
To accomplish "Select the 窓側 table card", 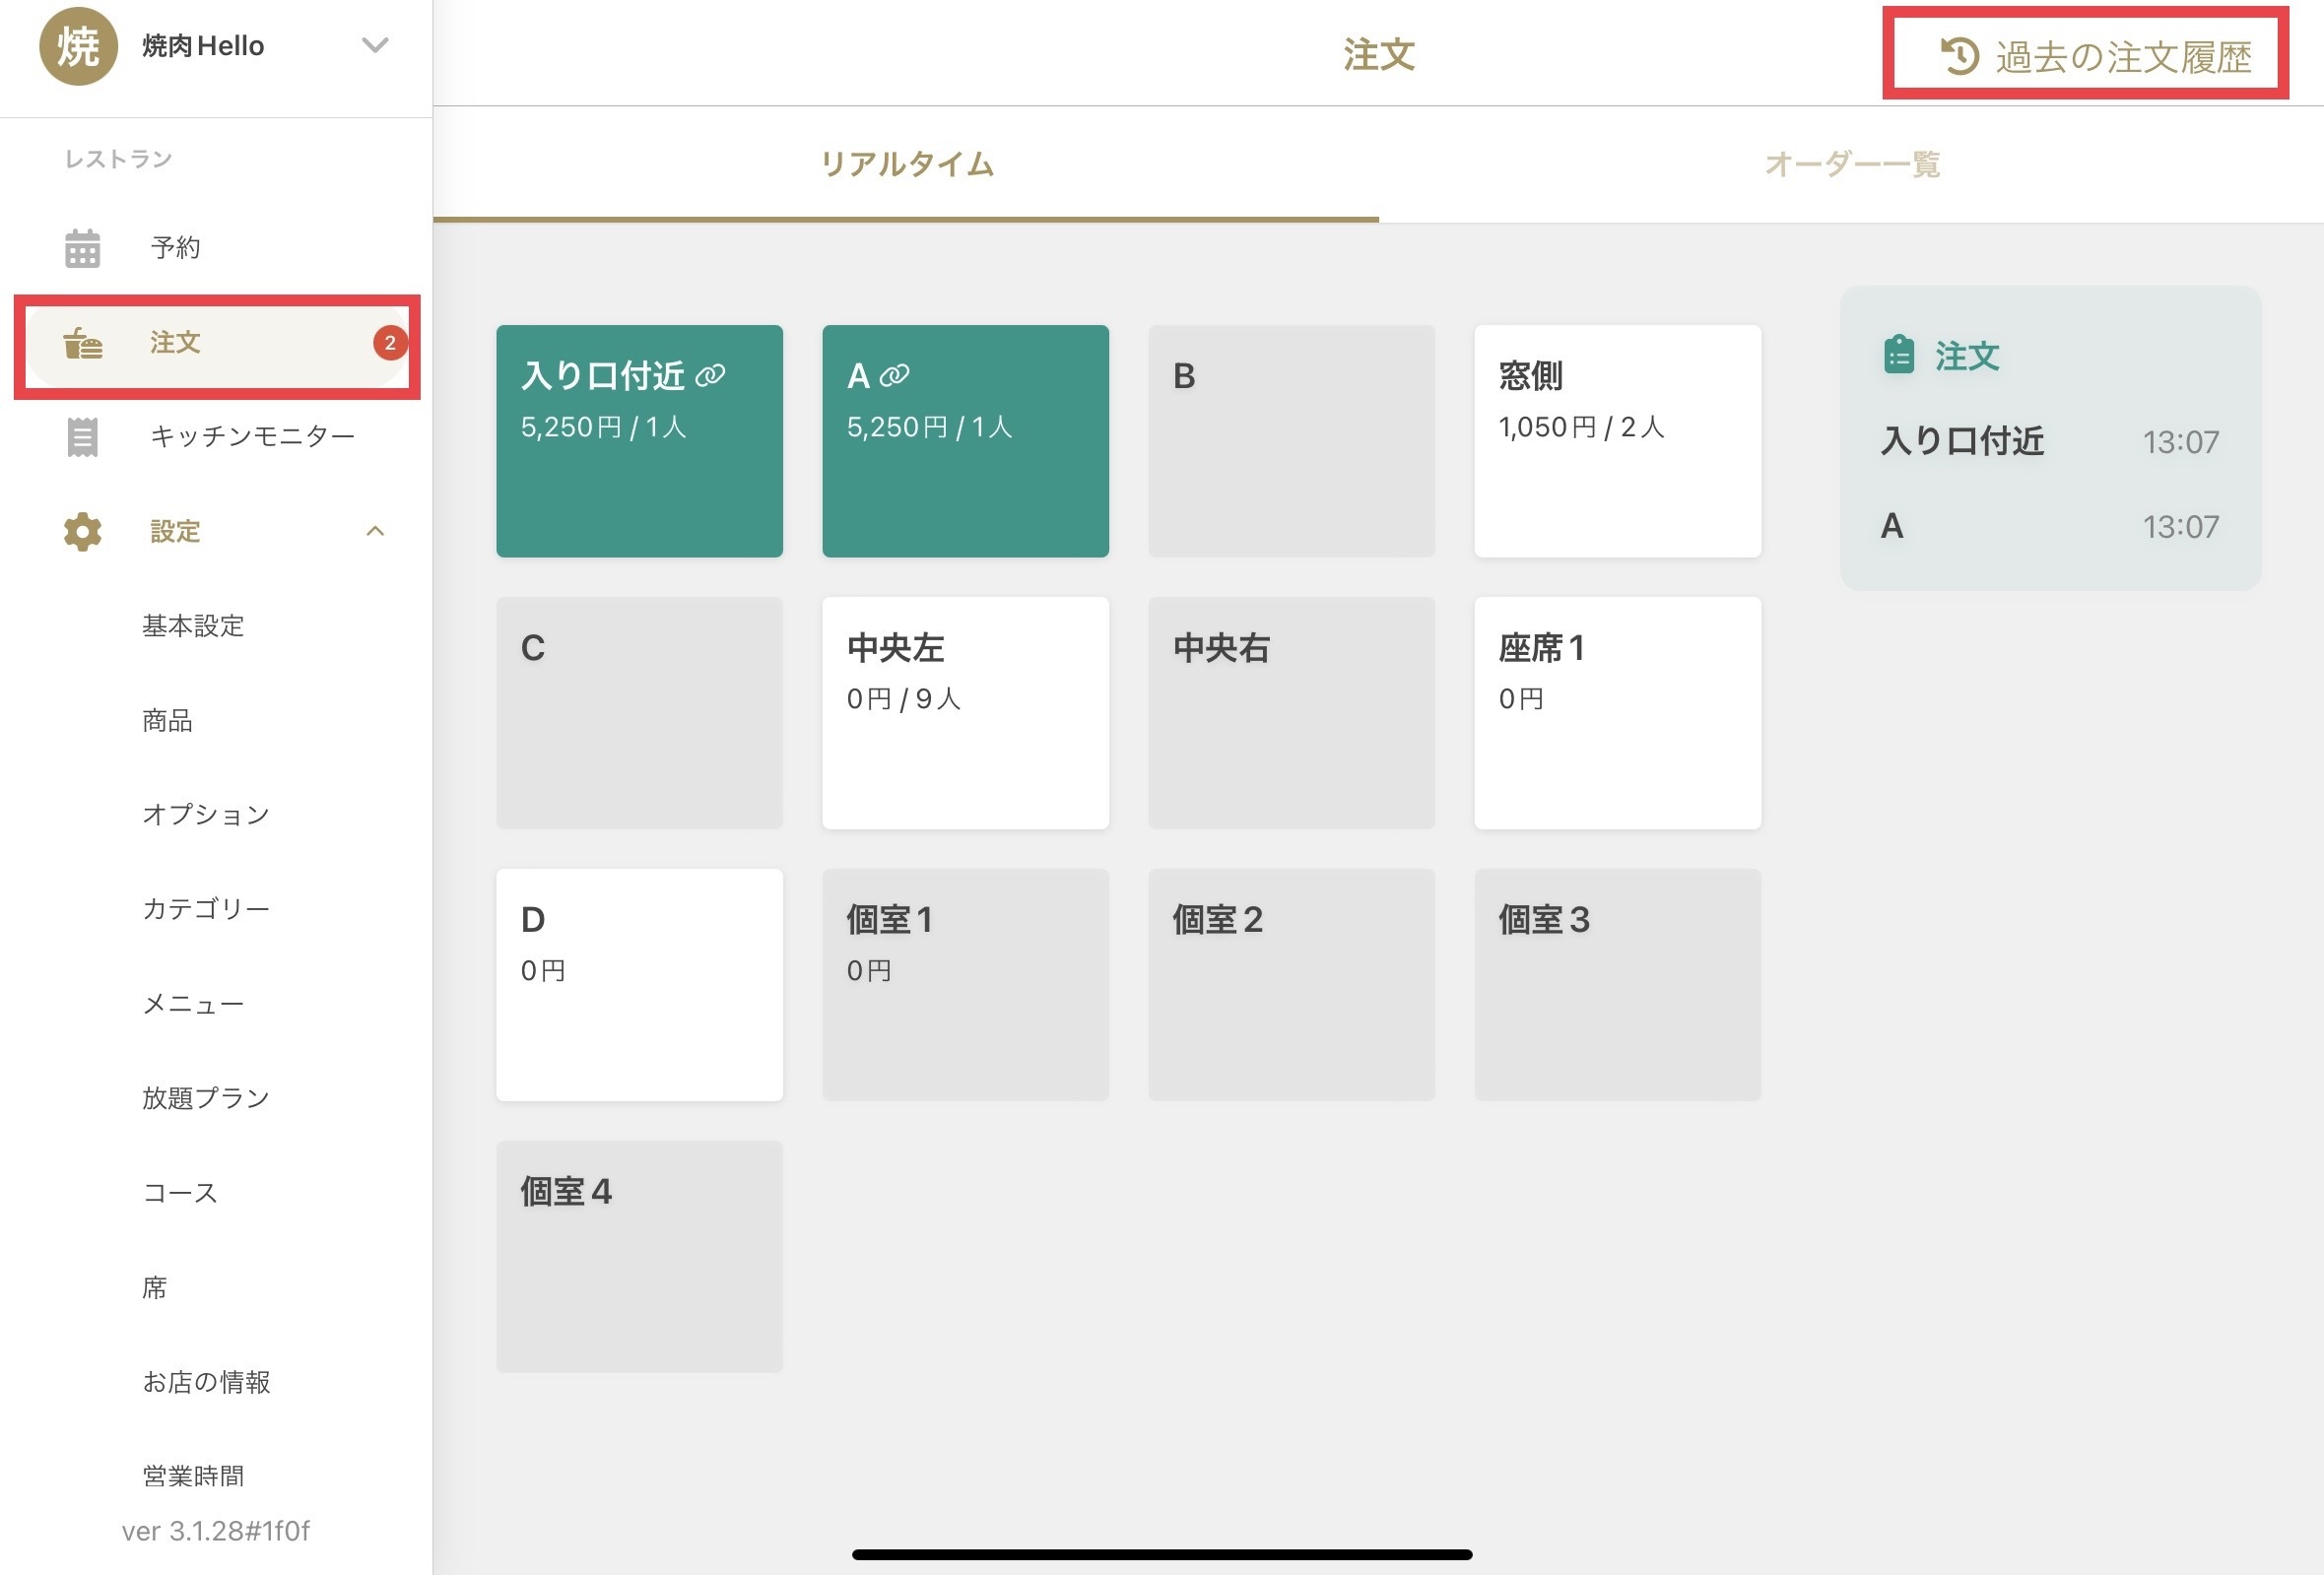I will [x=1617, y=441].
